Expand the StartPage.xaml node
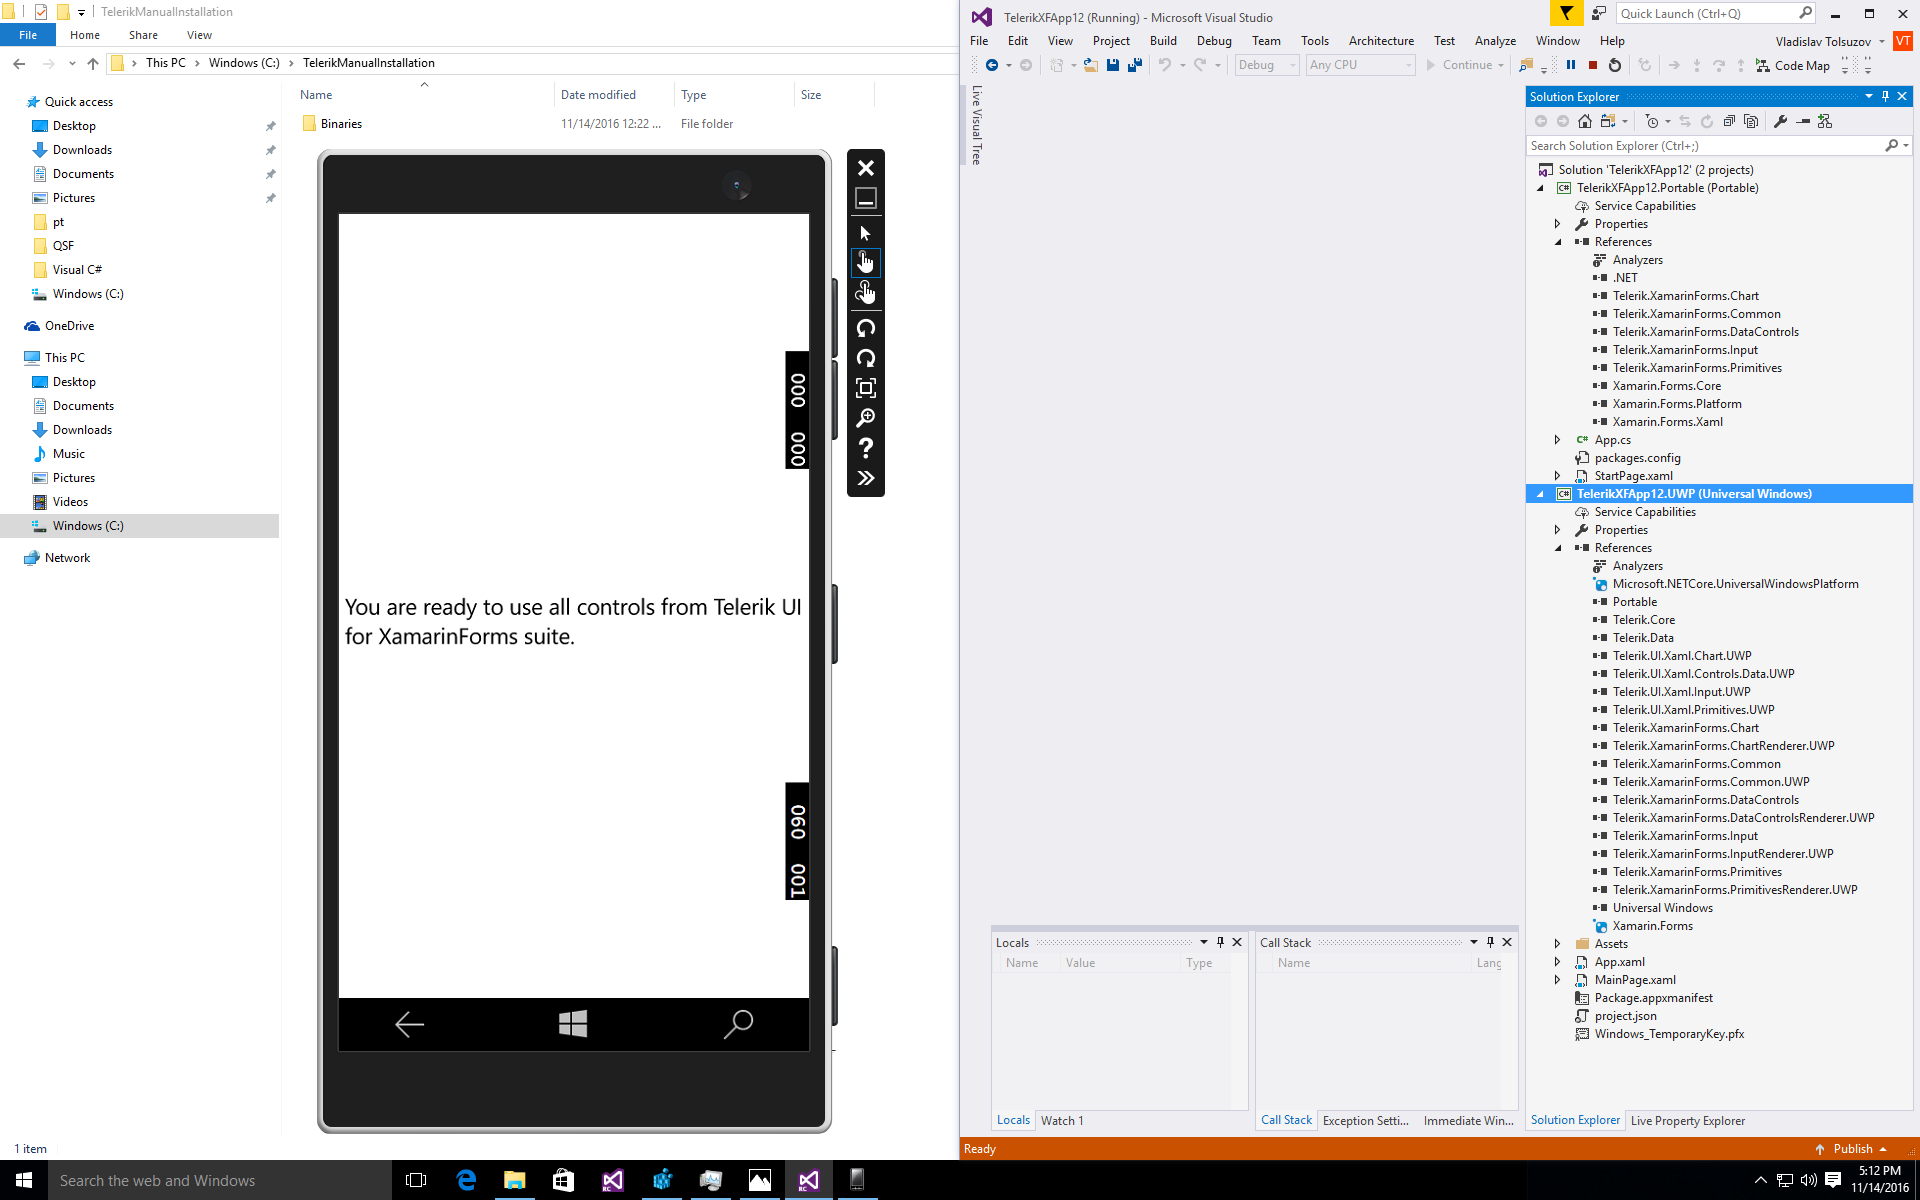Screen dimensions: 1920x1200 point(1557,476)
